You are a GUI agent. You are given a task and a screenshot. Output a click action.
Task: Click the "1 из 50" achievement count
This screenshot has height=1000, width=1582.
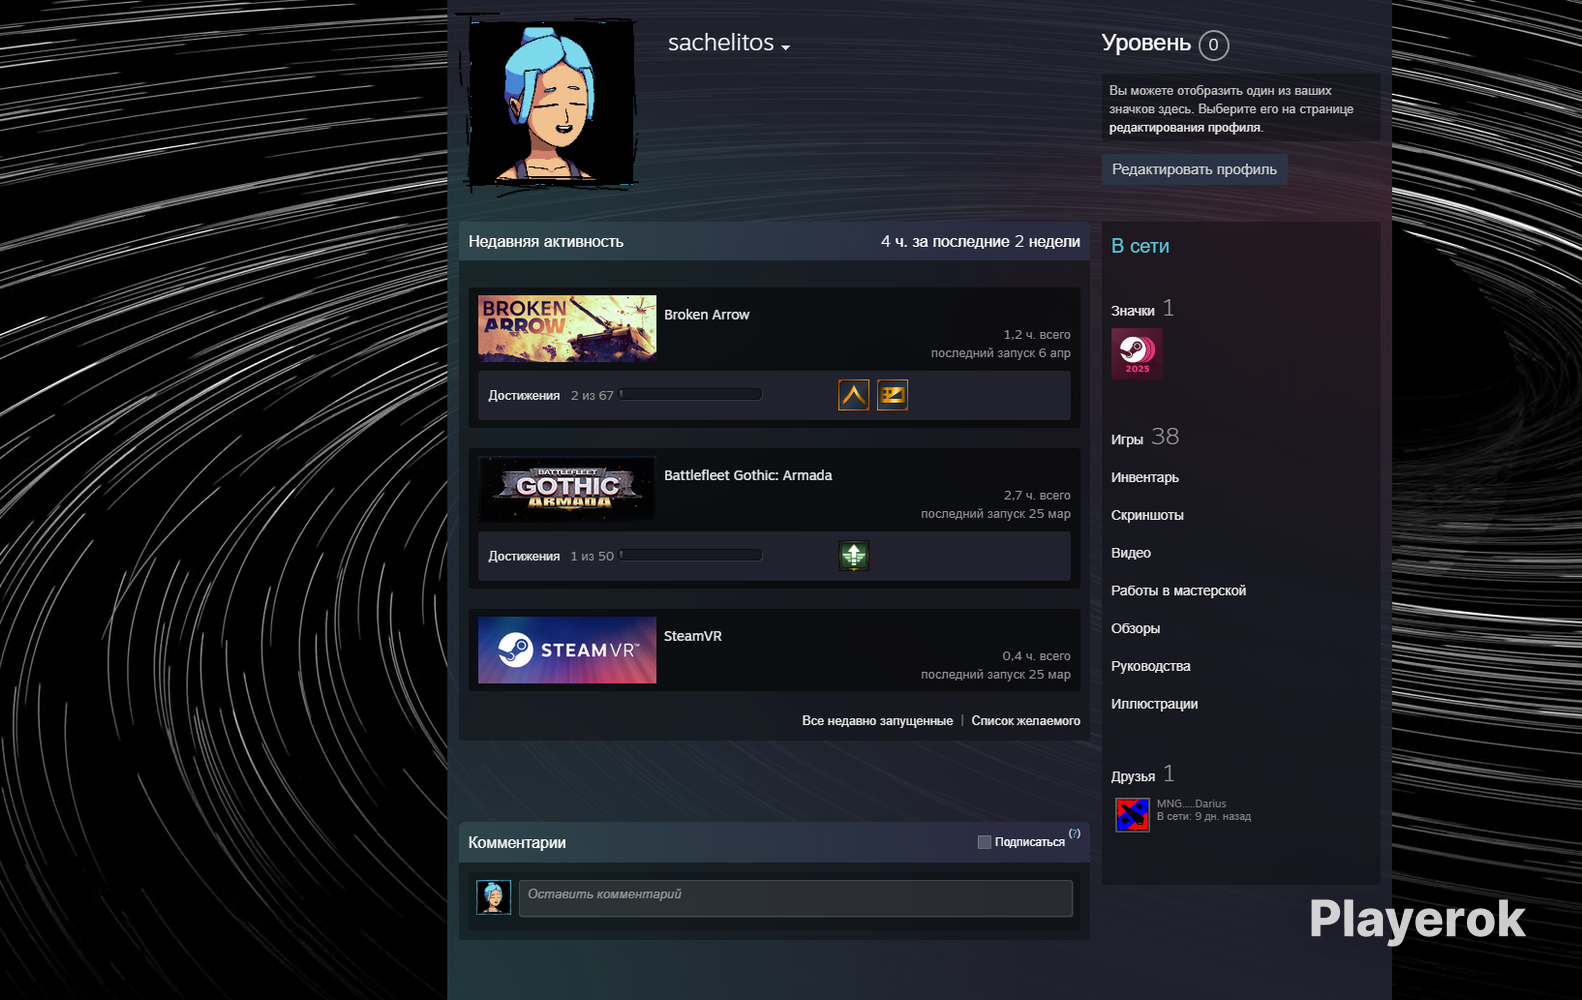(592, 557)
